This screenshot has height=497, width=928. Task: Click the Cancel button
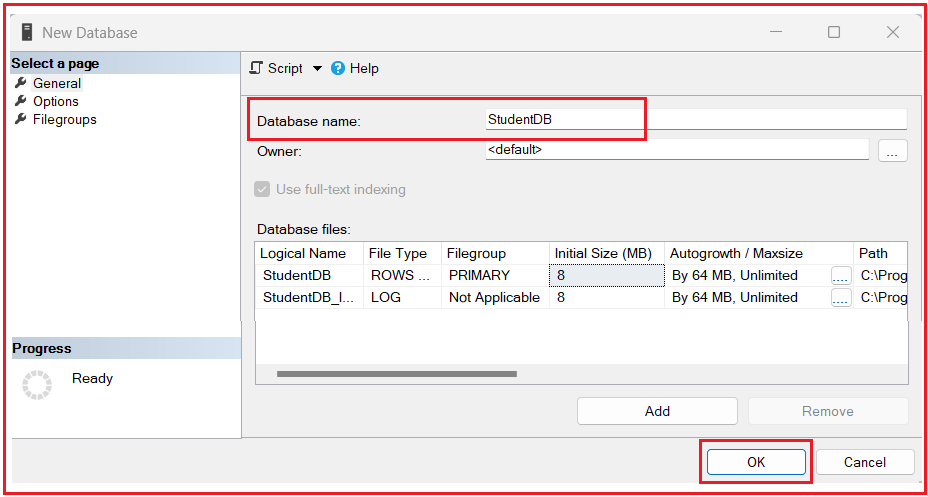point(865,462)
